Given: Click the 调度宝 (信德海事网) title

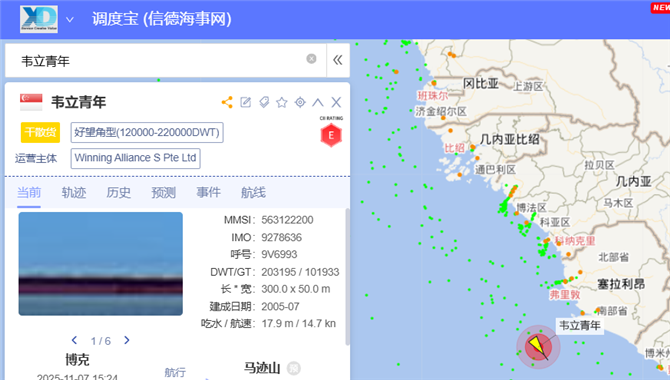Looking at the screenshot, I should point(162,19).
